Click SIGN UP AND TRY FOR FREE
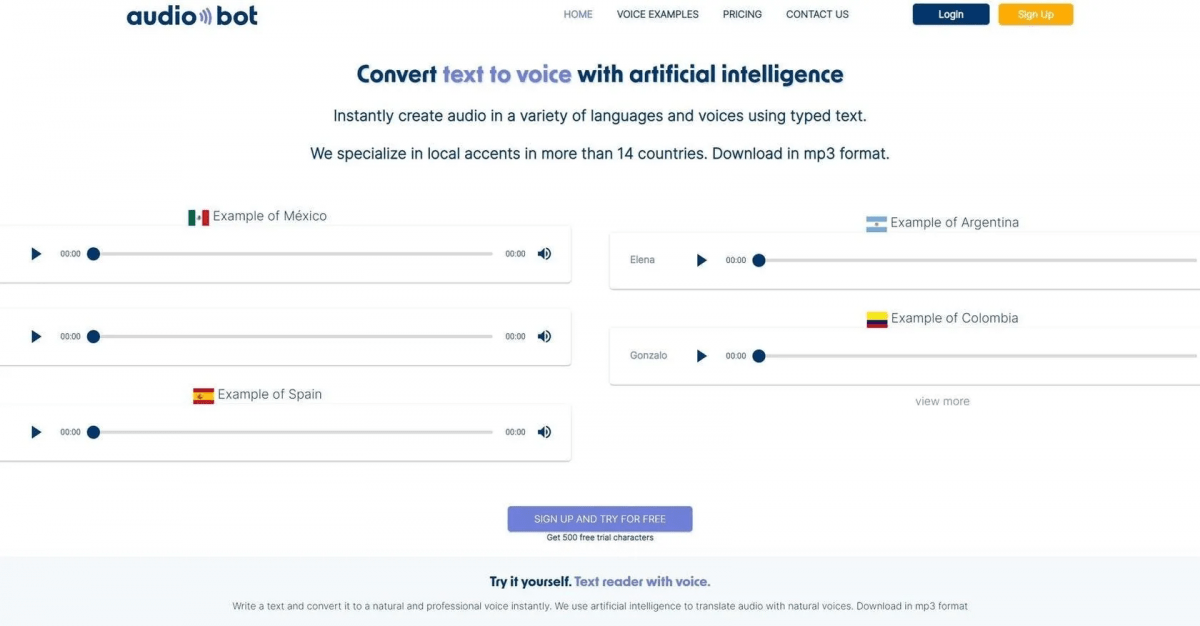Viewport: 1200px width, 626px height. [600, 519]
